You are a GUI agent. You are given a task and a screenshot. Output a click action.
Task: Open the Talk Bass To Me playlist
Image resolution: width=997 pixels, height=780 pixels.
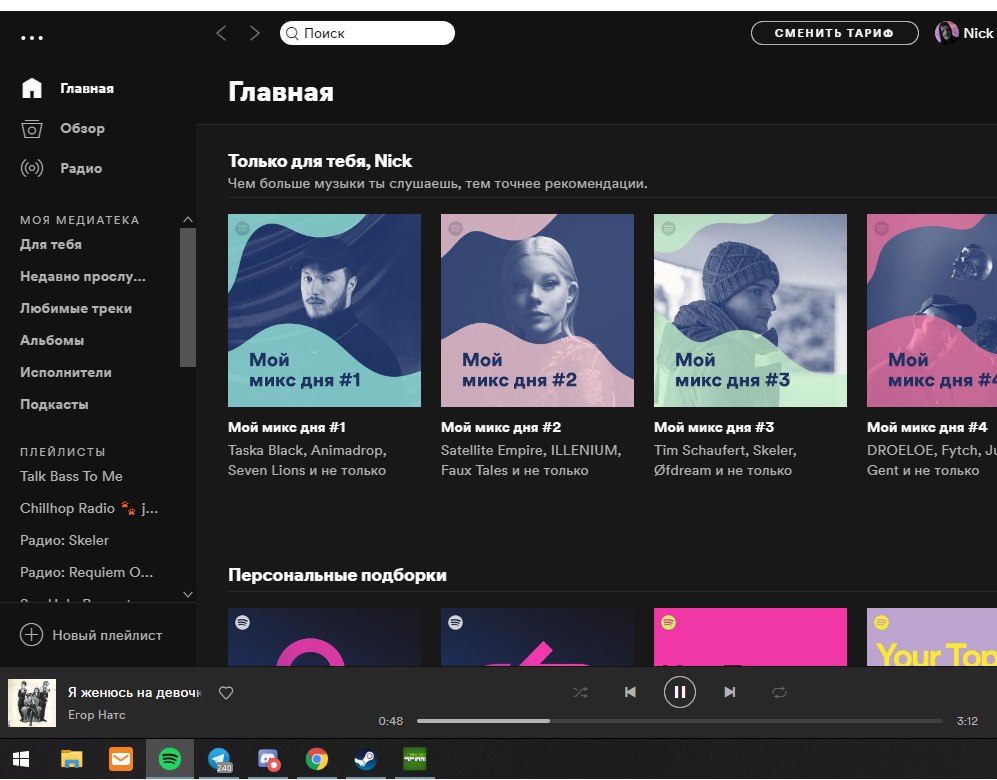coord(71,476)
